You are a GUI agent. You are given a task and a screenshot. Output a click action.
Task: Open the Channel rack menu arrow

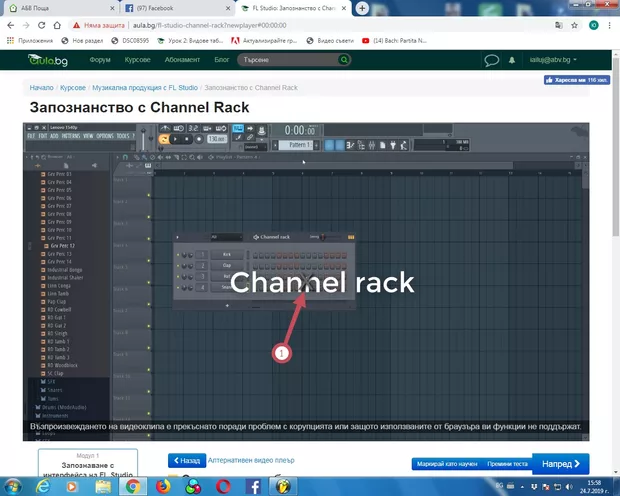pyautogui.click(x=178, y=237)
